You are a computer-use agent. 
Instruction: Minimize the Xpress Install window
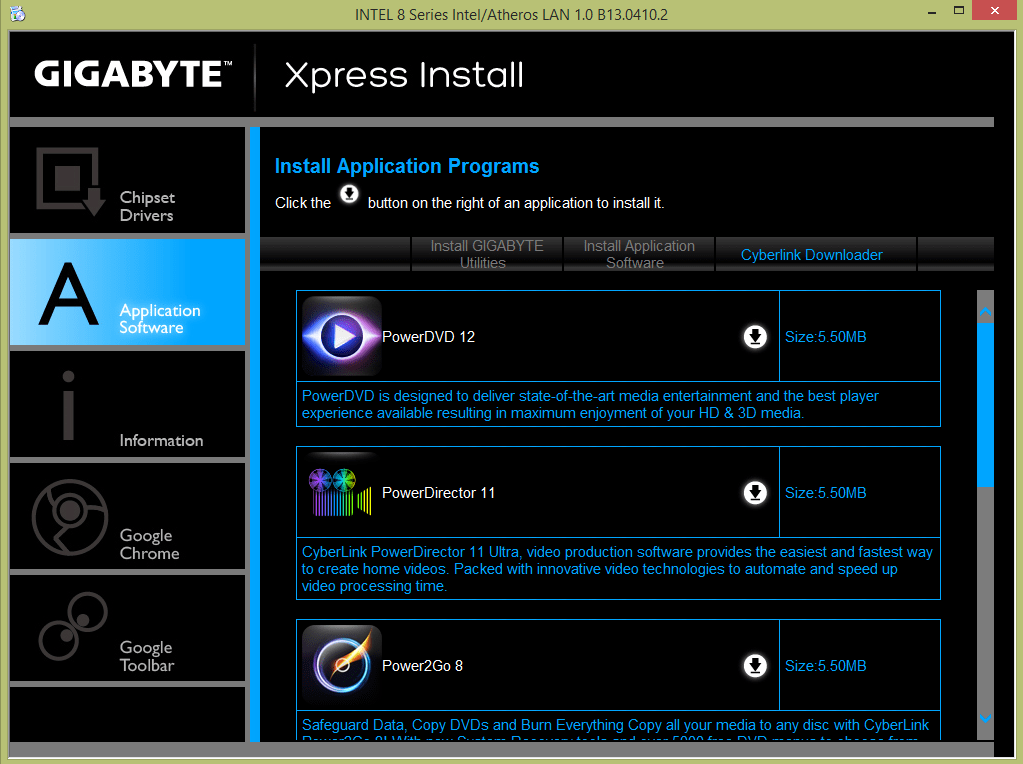tap(932, 12)
